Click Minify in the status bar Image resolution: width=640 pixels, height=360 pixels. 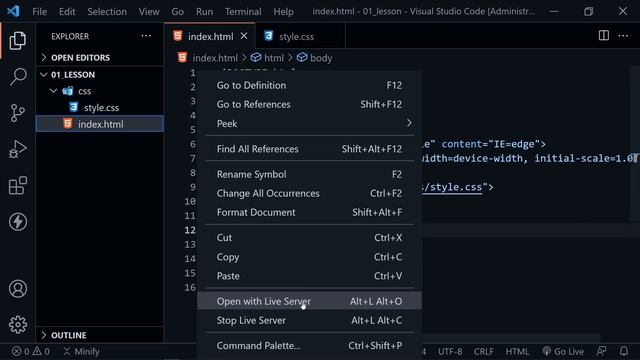click(x=81, y=351)
